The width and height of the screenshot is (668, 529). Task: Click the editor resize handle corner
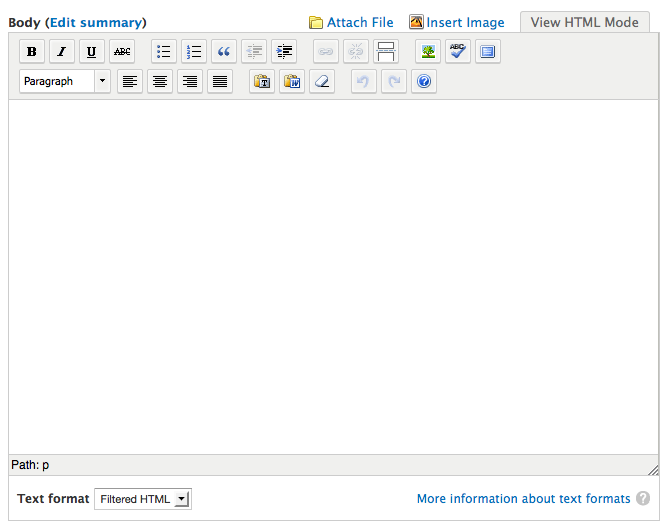tap(653, 470)
